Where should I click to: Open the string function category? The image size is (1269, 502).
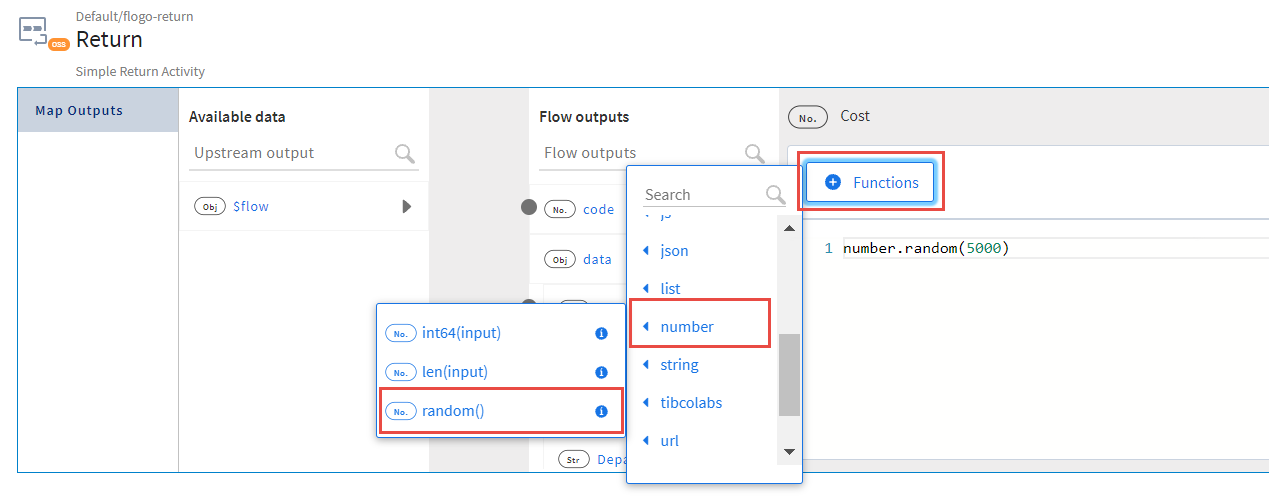[679, 365]
